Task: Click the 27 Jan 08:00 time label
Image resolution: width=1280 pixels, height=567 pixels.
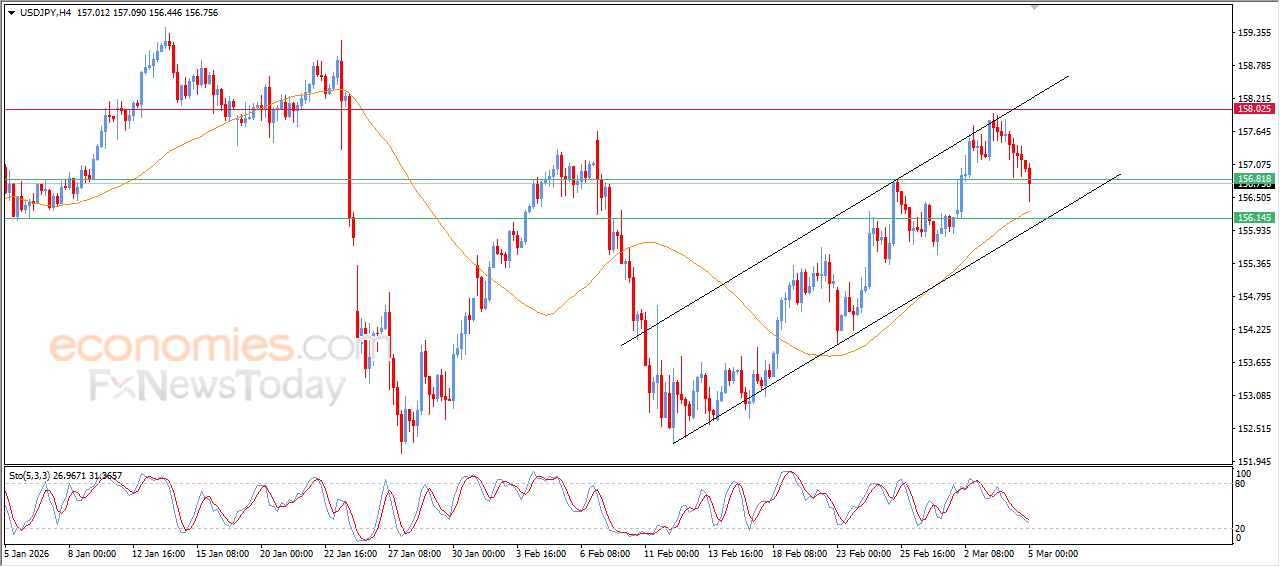Action: pyautogui.click(x=415, y=553)
